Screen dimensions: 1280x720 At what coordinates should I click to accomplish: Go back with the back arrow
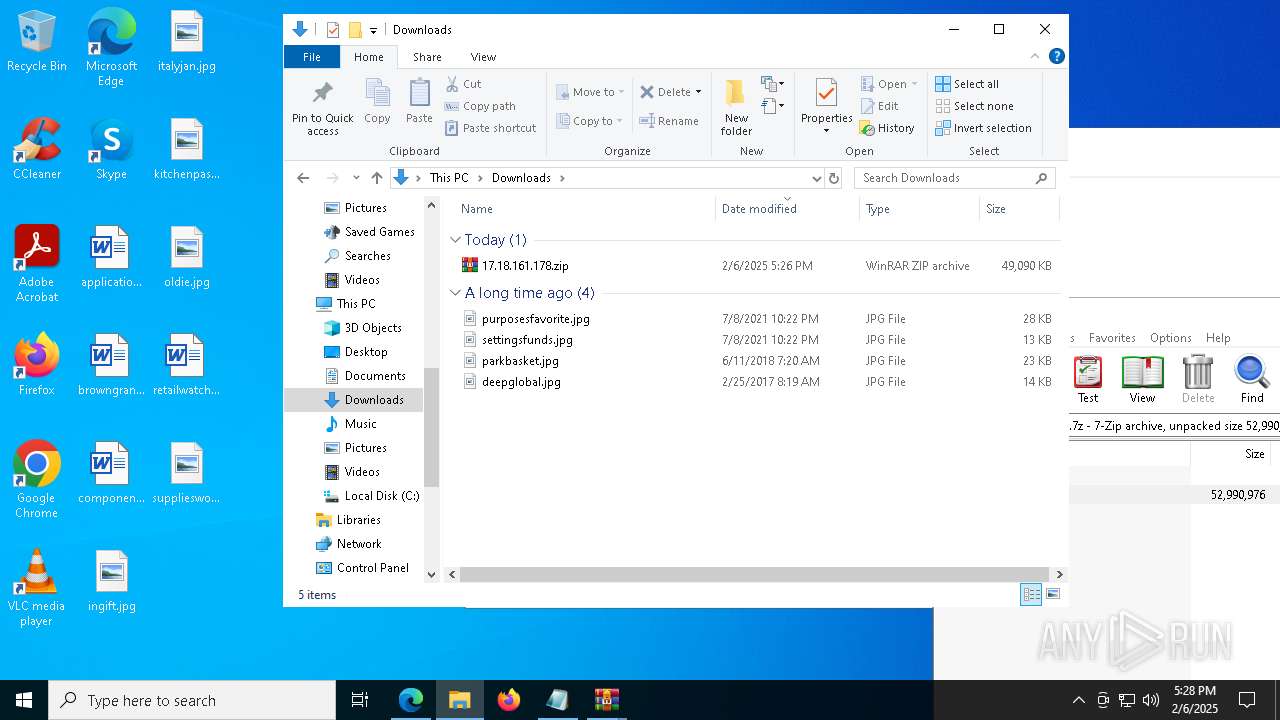coord(303,178)
